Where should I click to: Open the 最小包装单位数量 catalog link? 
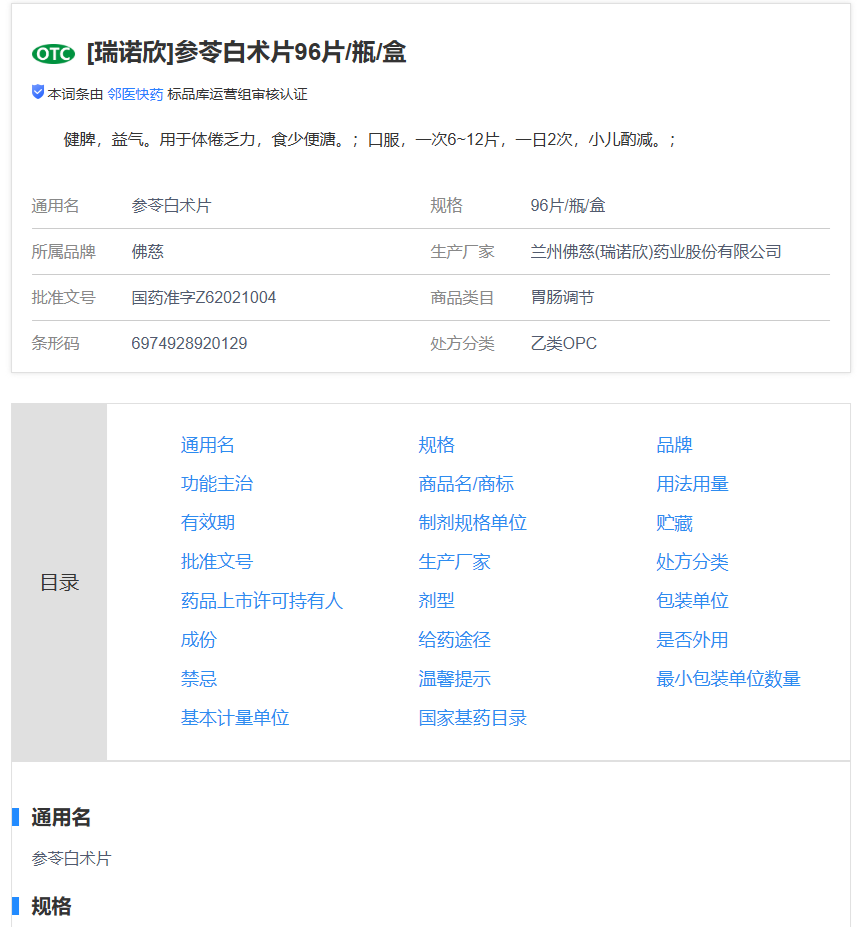click(x=728, y=679)
